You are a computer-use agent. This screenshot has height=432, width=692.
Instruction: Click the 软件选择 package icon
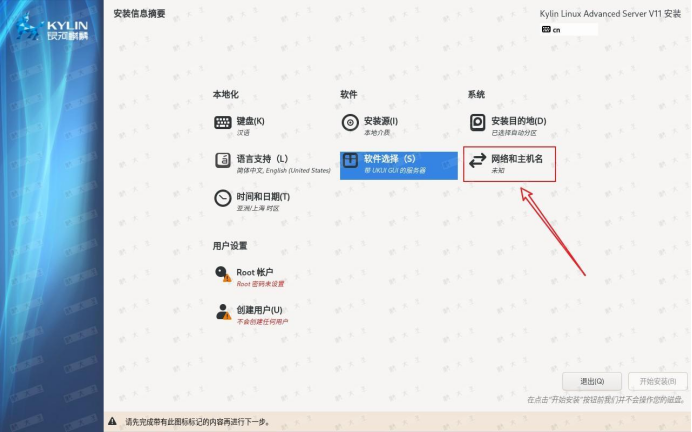click(x=350, y=160)
